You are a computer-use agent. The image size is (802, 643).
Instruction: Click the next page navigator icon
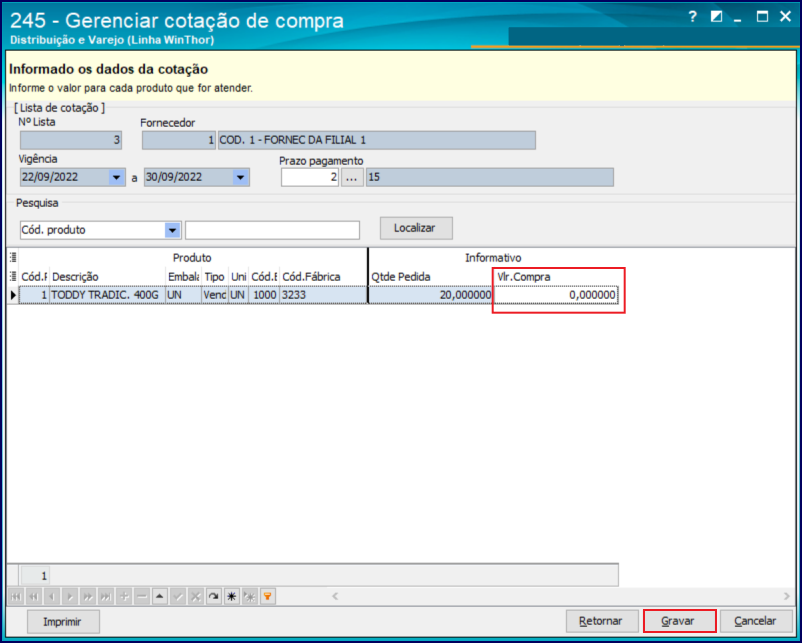(x=87, y=596)
